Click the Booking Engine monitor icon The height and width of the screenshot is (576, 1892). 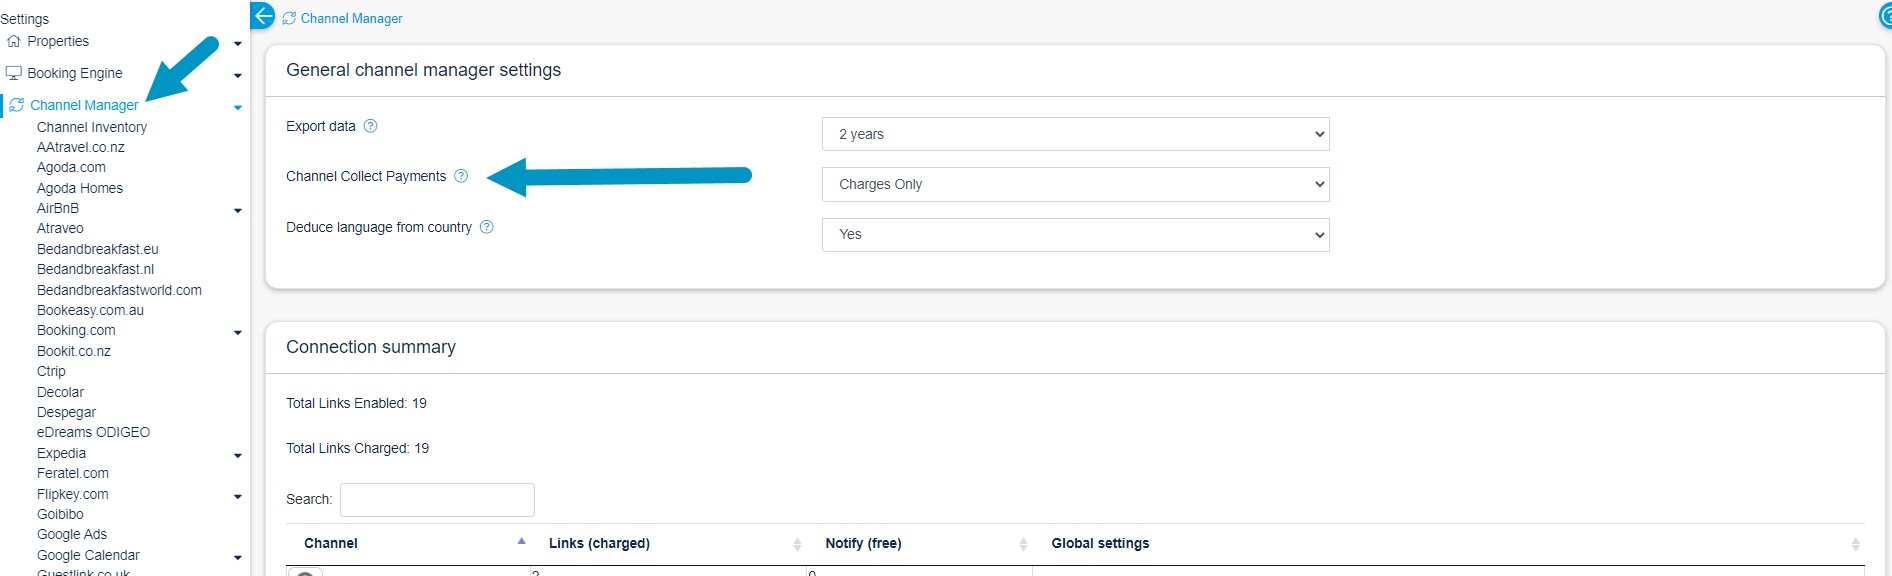coord(14,73)
